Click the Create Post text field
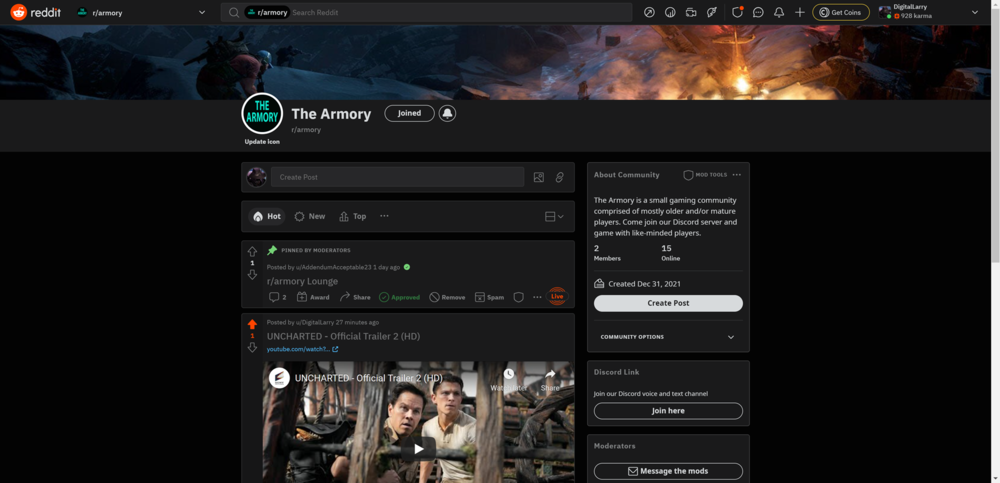 point(397,177)
